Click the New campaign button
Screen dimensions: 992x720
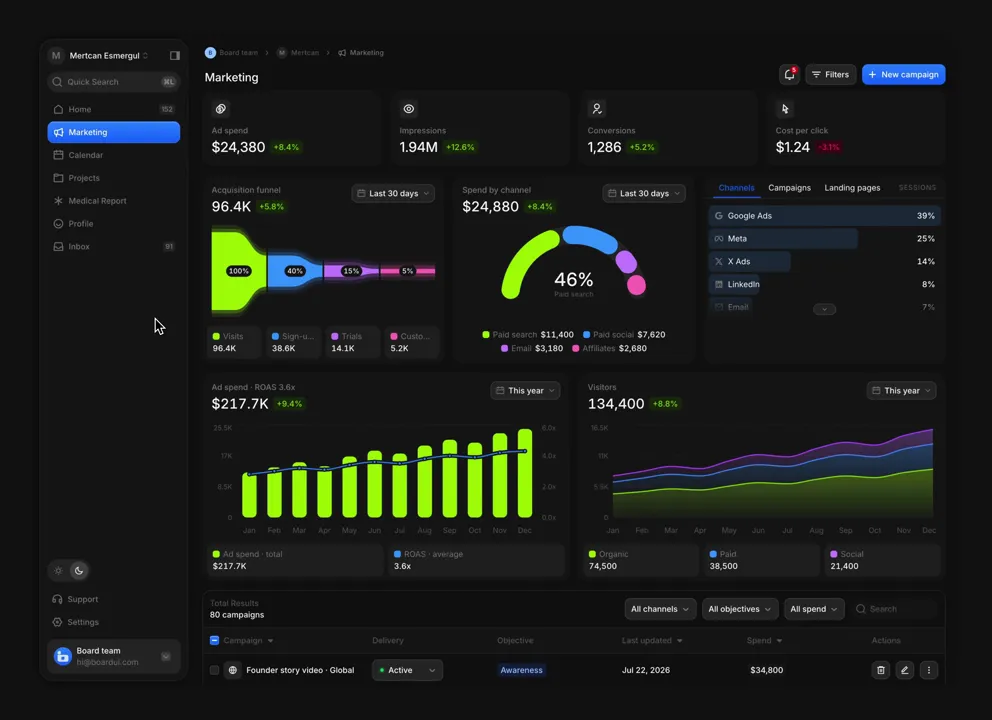tap(903, 75)
